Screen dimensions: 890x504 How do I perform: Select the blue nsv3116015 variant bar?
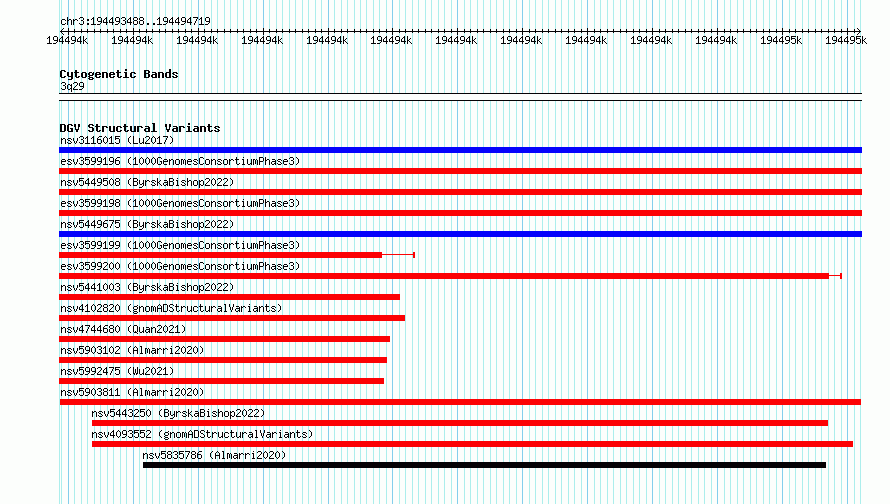(x=460, y=150)
